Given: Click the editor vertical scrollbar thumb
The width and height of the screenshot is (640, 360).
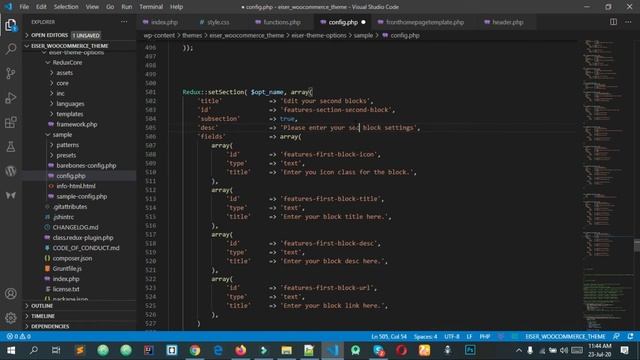Looking at the screenshot, I should (637, 245).
